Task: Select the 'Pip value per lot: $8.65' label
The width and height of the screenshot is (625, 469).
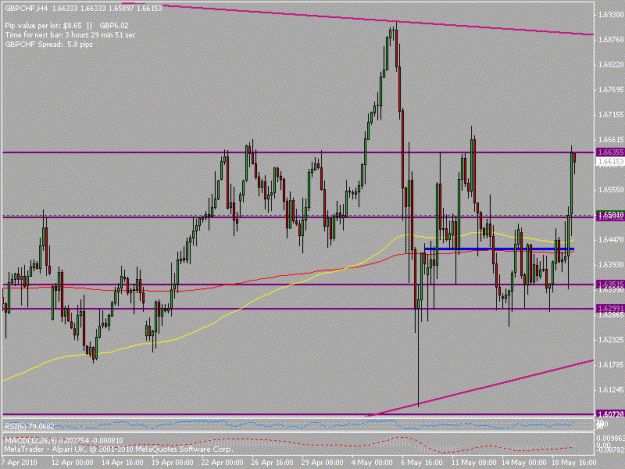Action: coord(43,26)
